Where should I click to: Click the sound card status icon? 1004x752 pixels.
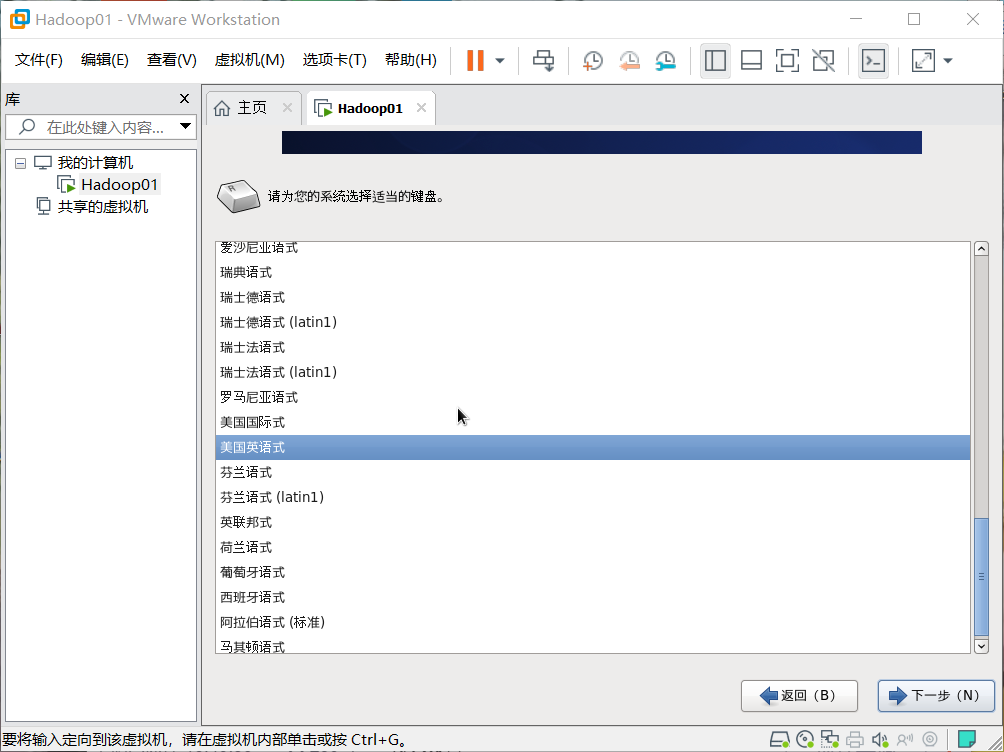[x=880, y=740]
